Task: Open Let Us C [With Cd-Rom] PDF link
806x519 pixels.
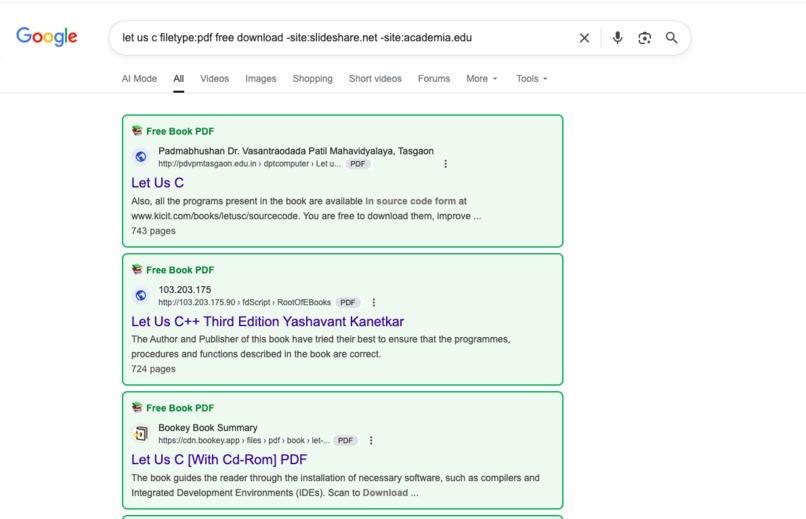Action: pyautogui.click(x=219, y=459)
